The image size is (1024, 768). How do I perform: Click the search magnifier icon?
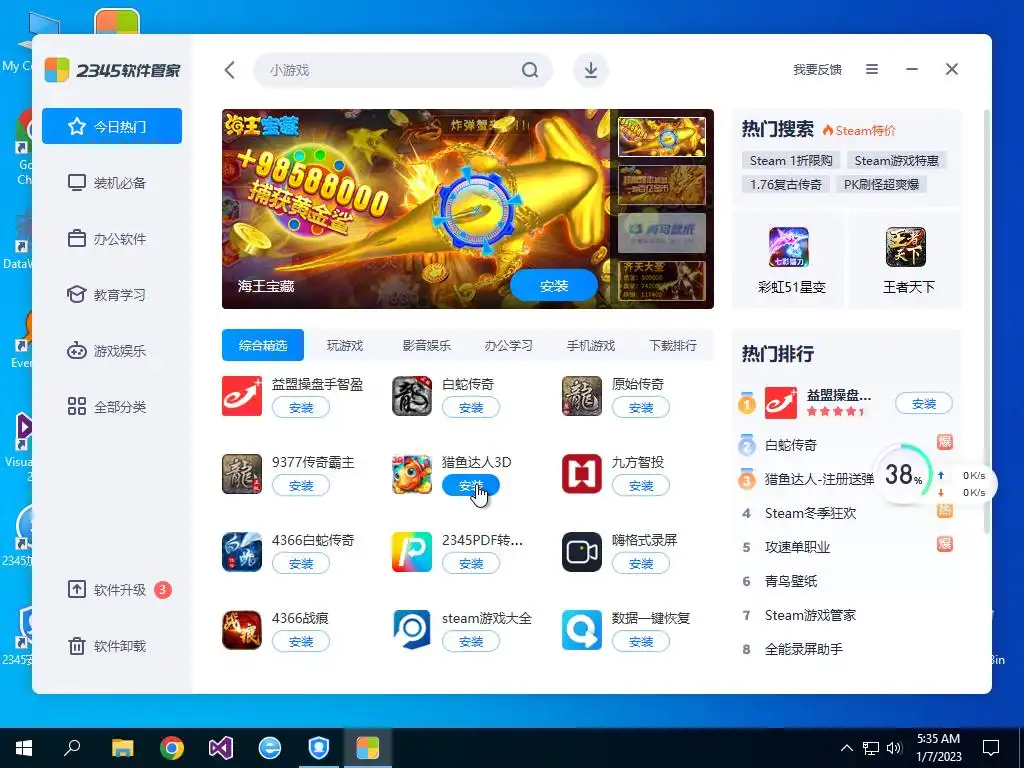click(x=530, y=70)
